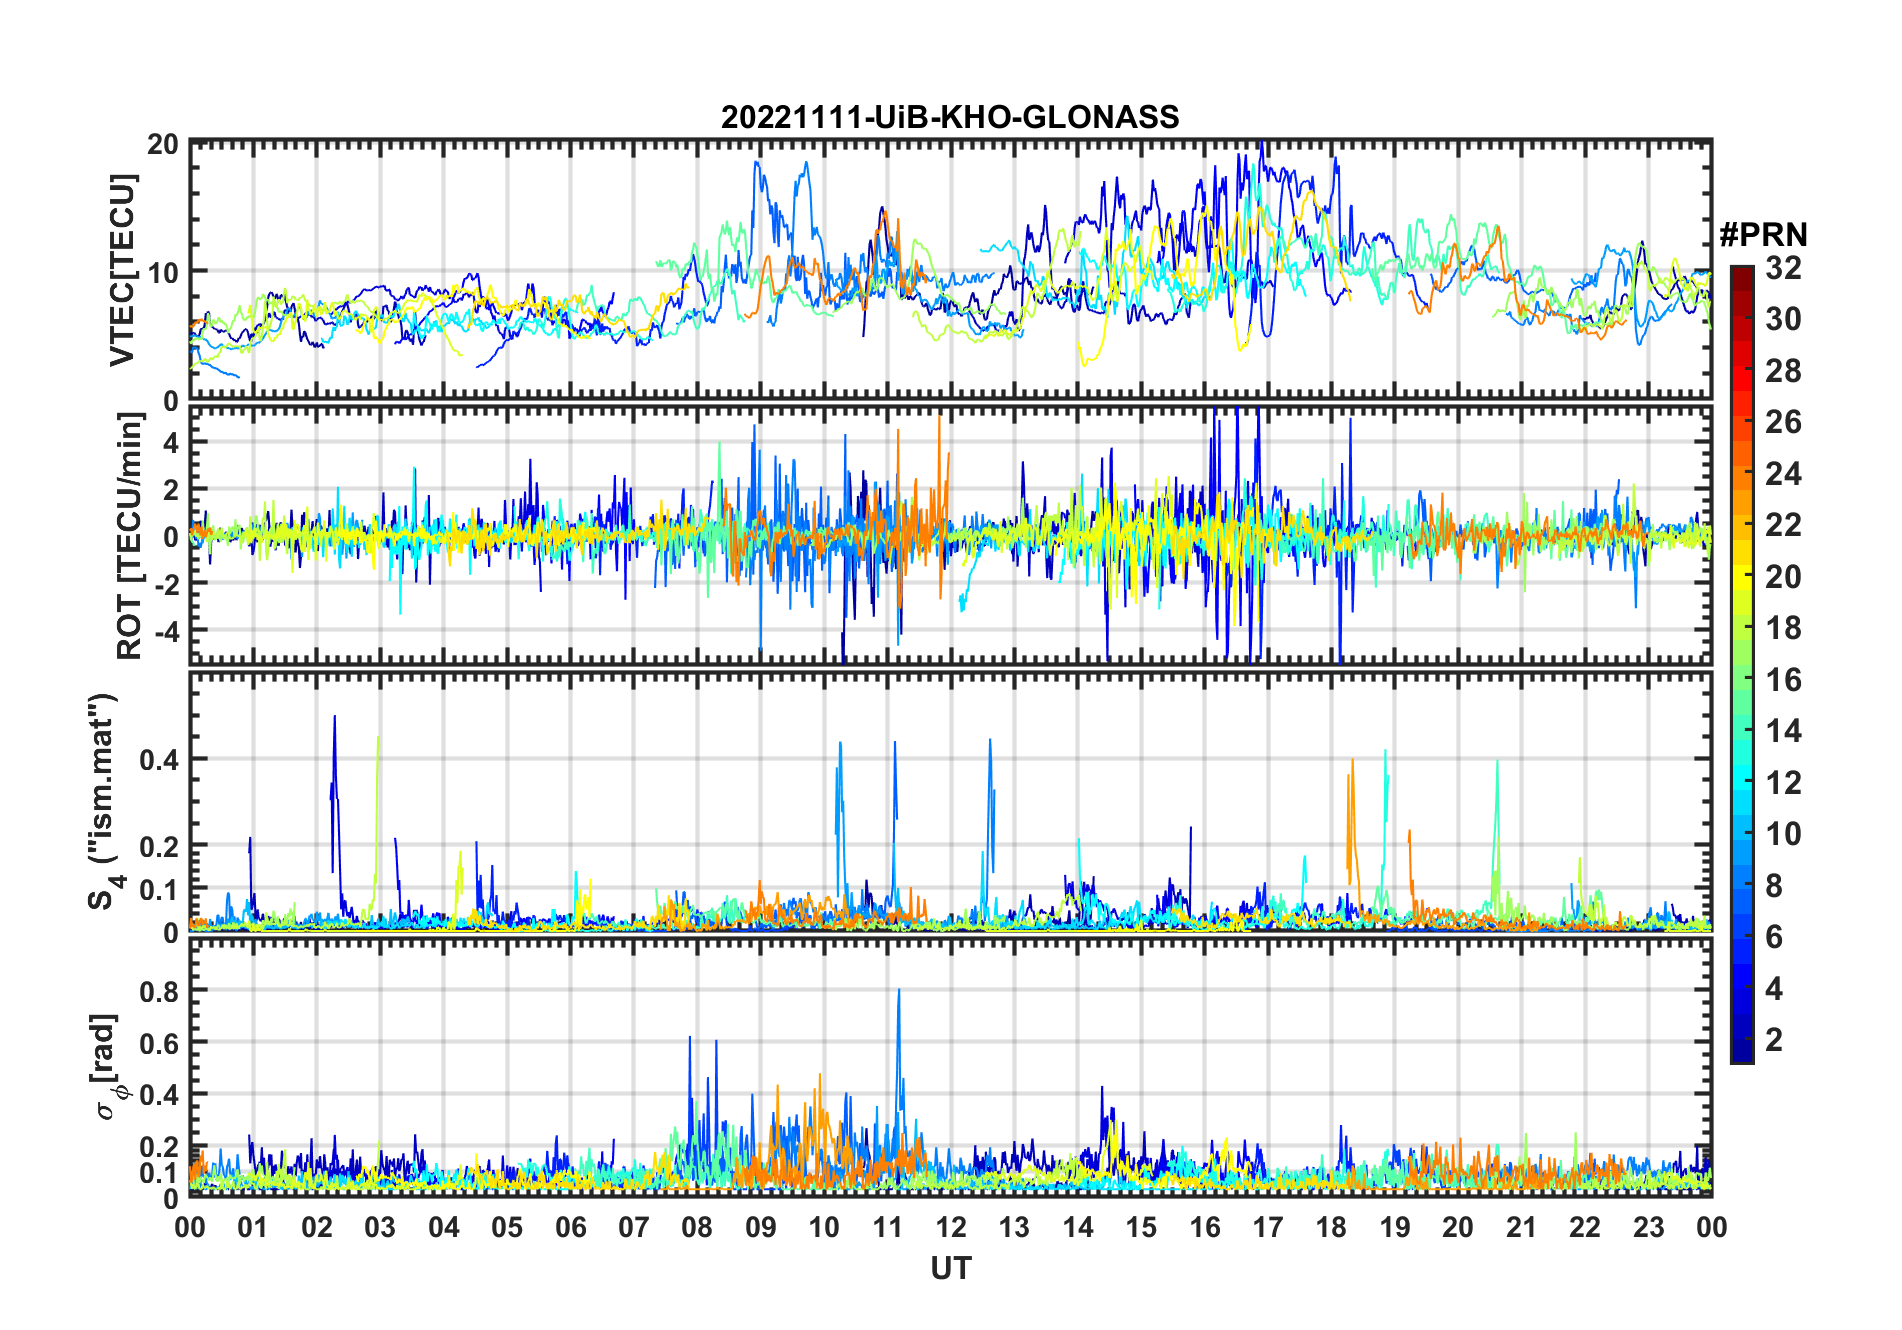The height and width of the screenshot is (1330, 1902).
Task: Click the 12 tick label on UT axis
Action: 951,1227
